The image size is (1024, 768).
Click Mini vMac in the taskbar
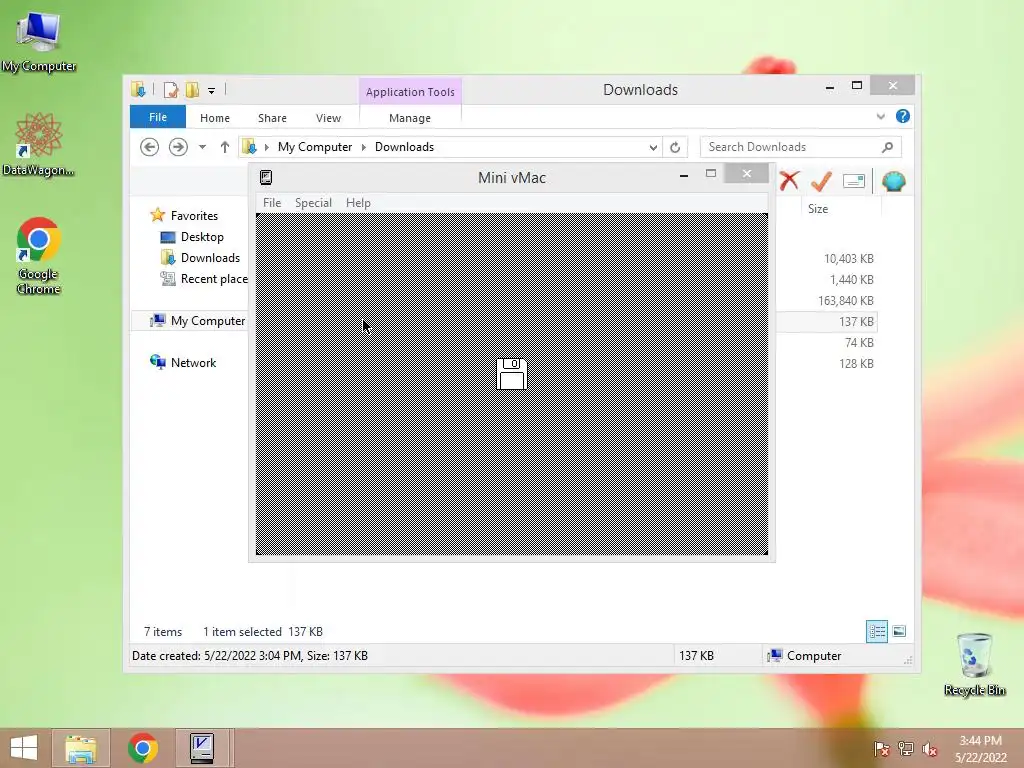point(202,748)
